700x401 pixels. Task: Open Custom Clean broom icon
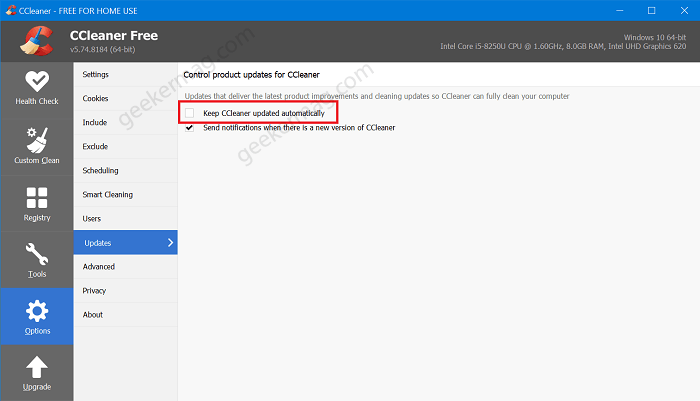[x=37, y=139]
